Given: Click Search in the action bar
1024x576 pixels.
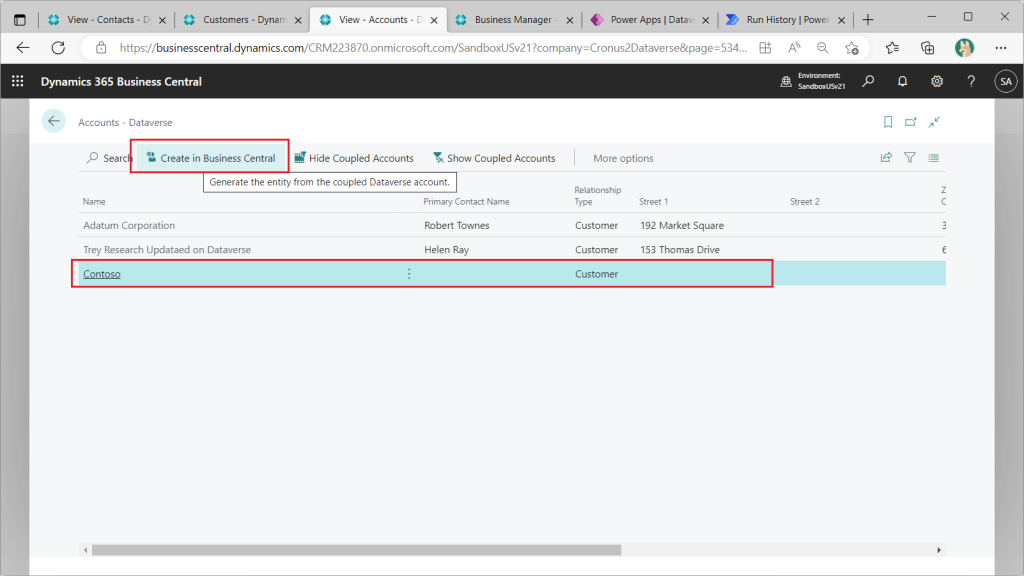Looking at the screenshot, I should [x=109, y=158].
